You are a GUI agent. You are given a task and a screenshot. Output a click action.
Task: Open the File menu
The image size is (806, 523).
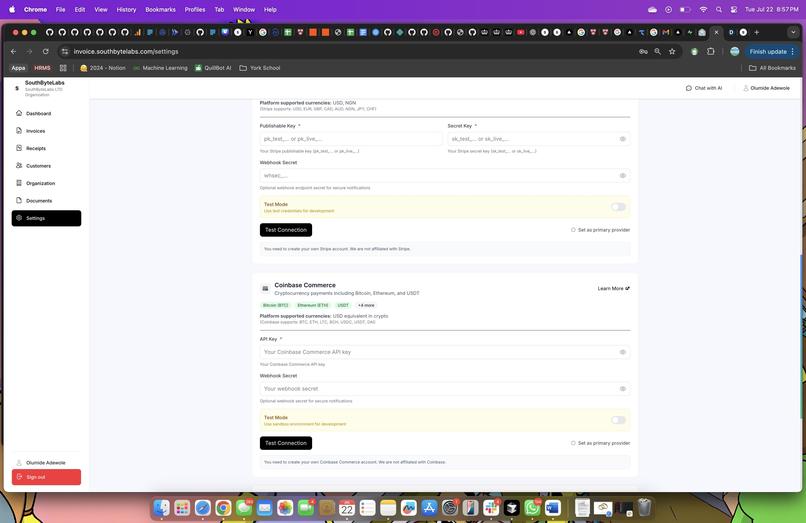pos(60,9)
